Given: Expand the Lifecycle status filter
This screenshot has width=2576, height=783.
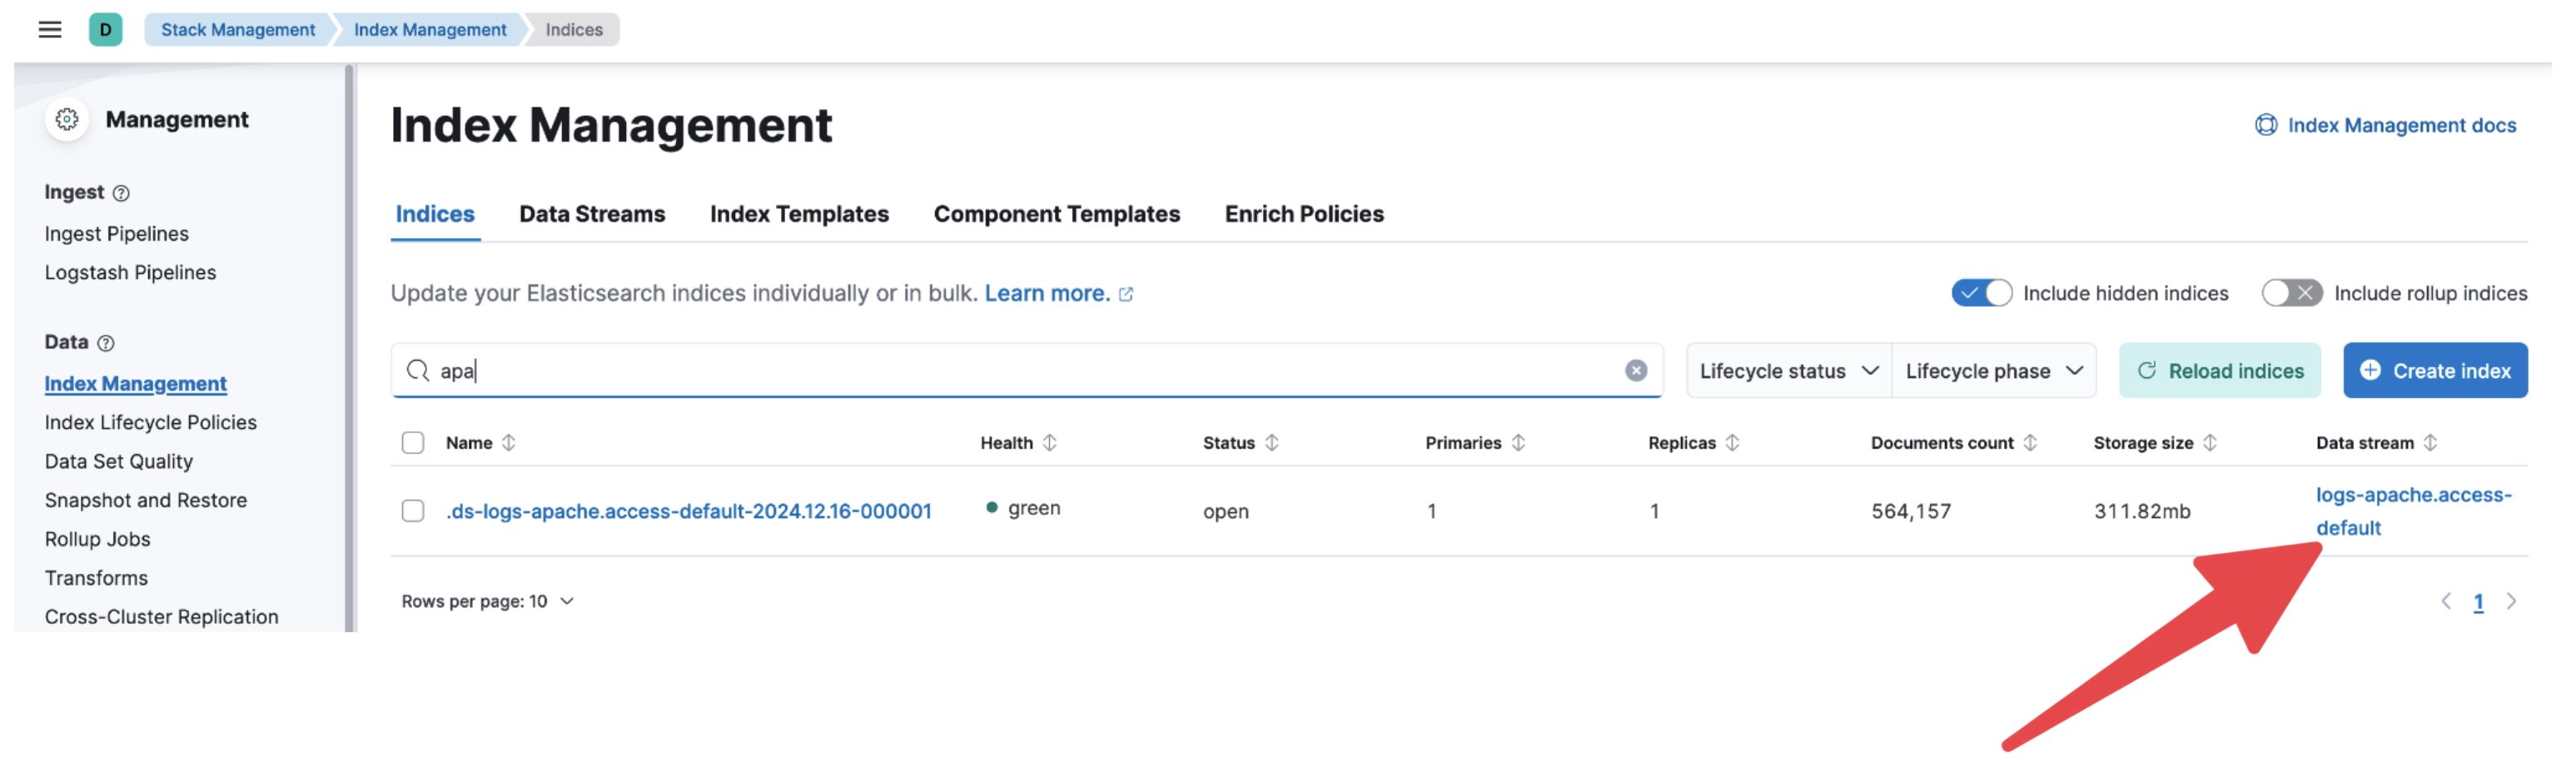Looking at the screenshot, I should coord(1787,371).
